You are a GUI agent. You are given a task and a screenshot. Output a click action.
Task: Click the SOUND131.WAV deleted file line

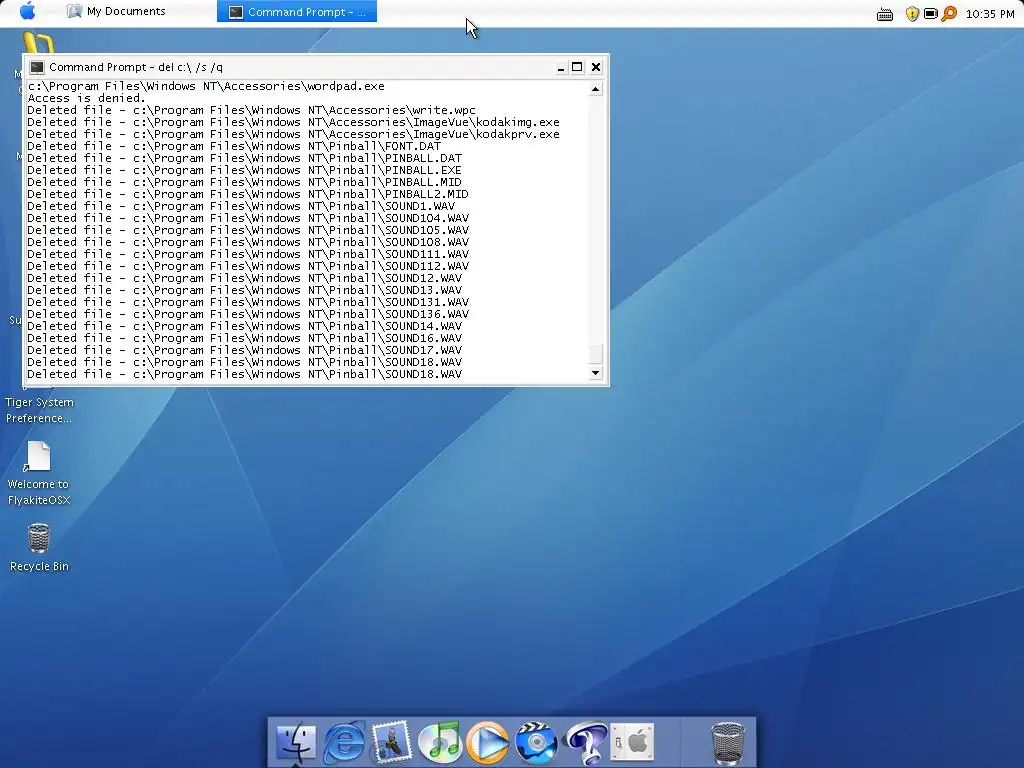248,302
